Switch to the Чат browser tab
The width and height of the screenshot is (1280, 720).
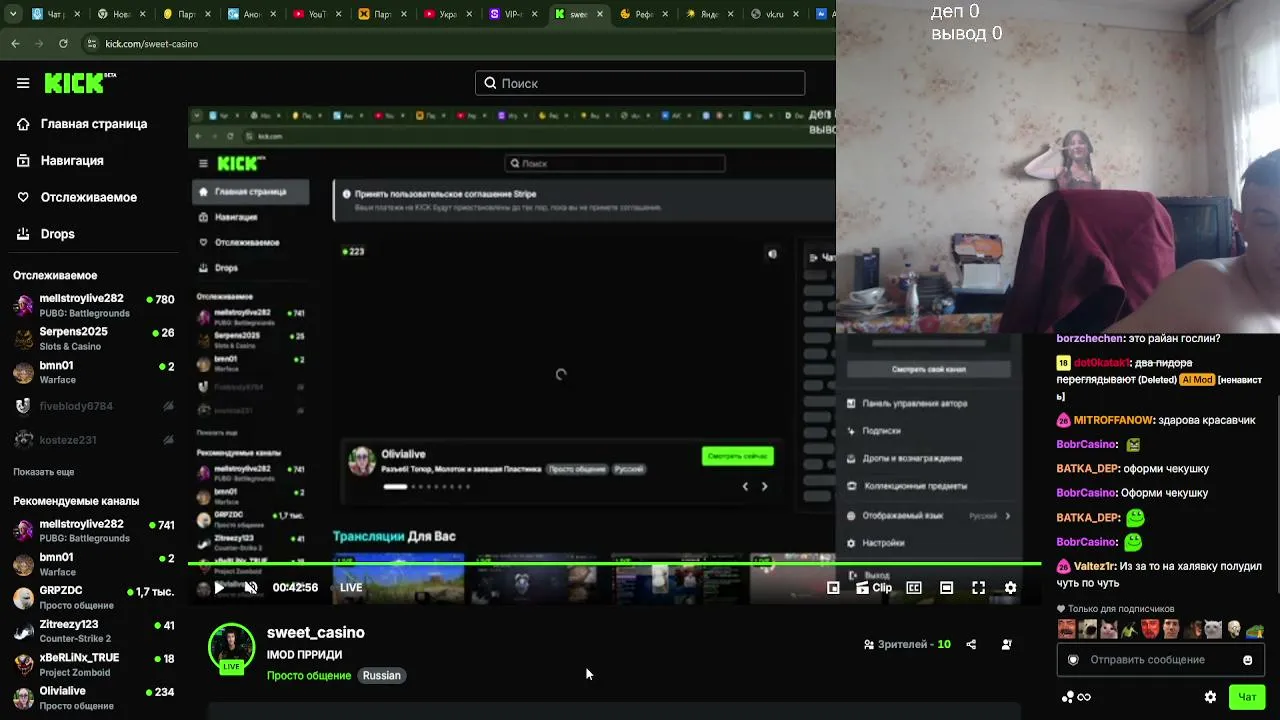(x=56, y=15)
